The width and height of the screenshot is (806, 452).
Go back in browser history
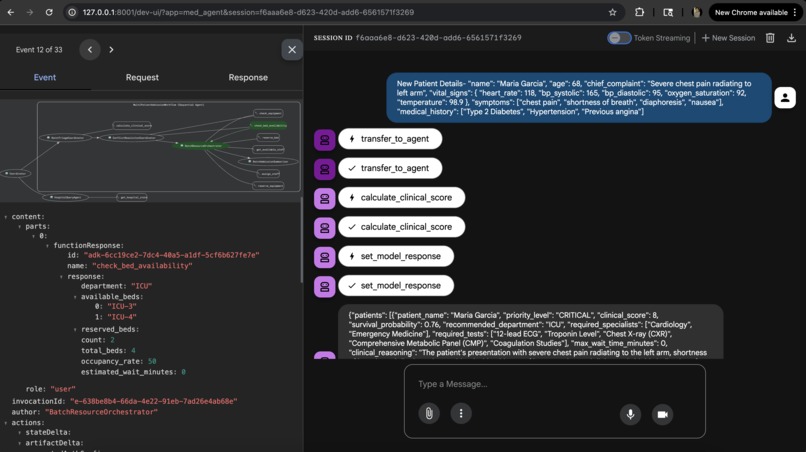[11, 12]
